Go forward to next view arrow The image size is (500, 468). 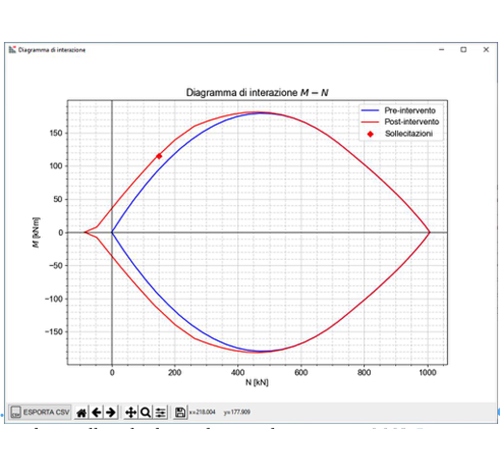(111, 413)
